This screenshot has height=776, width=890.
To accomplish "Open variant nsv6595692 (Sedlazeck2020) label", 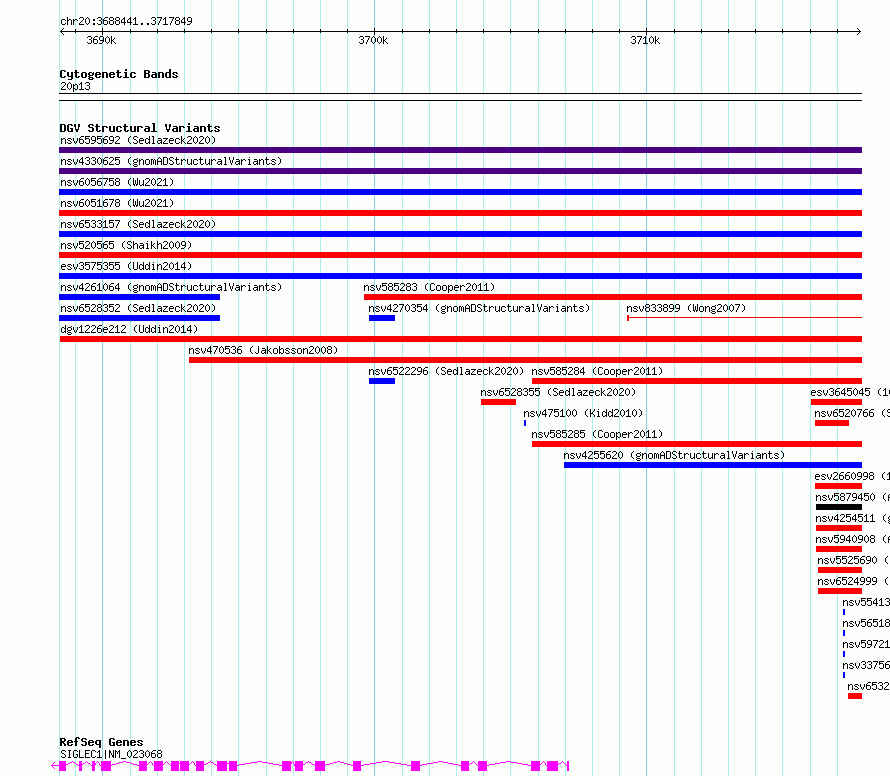I will tap(138, 140).
